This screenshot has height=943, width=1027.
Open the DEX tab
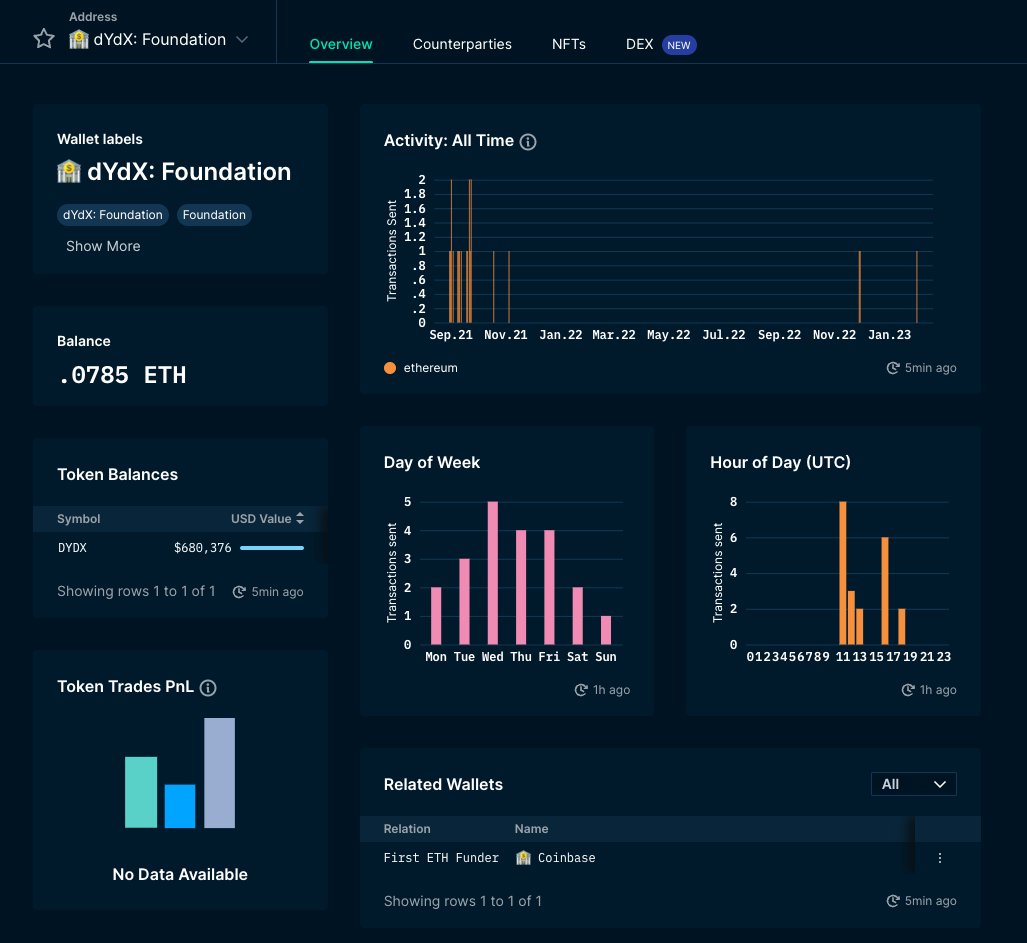click(639, 44)
